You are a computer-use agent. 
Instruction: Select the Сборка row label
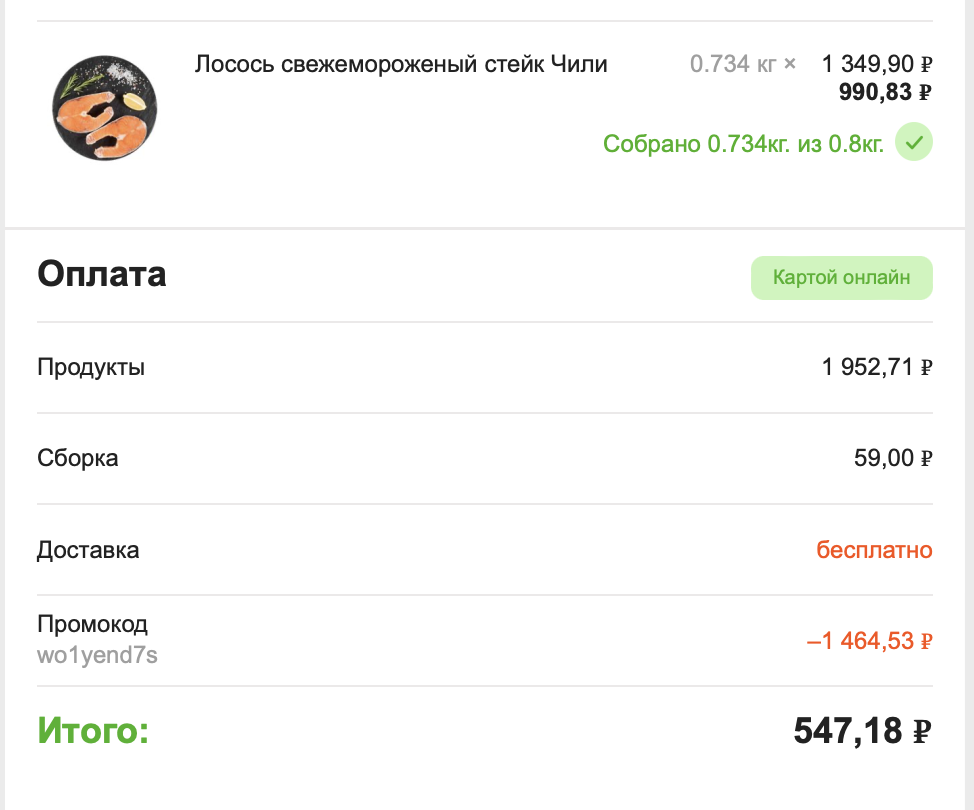pyautogui.click(x=78, y=458)
